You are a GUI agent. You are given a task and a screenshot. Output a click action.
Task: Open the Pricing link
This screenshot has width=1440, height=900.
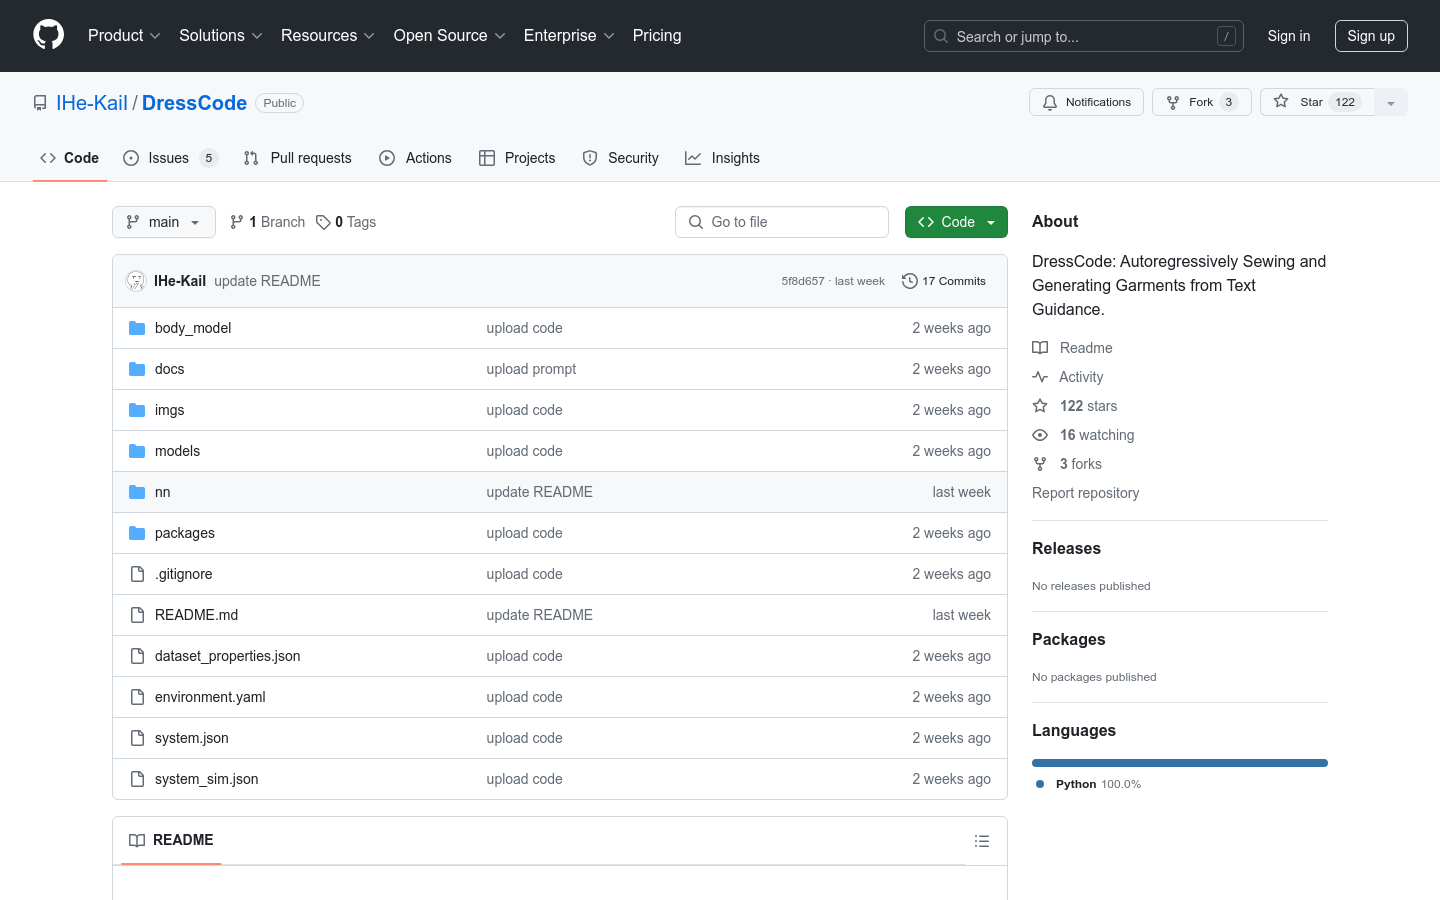pos(657,36)
